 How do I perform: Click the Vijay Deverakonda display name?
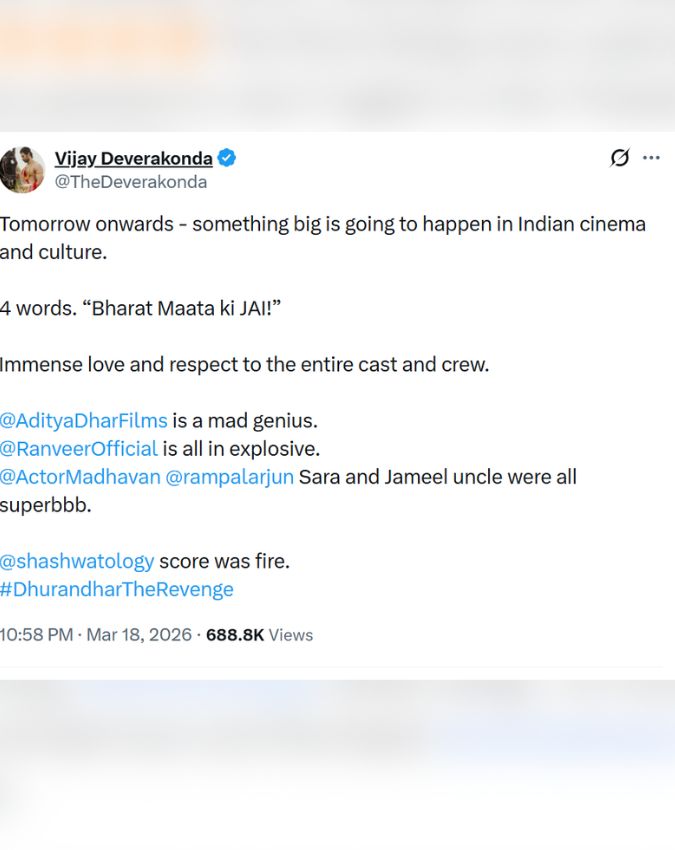(133, 158)
